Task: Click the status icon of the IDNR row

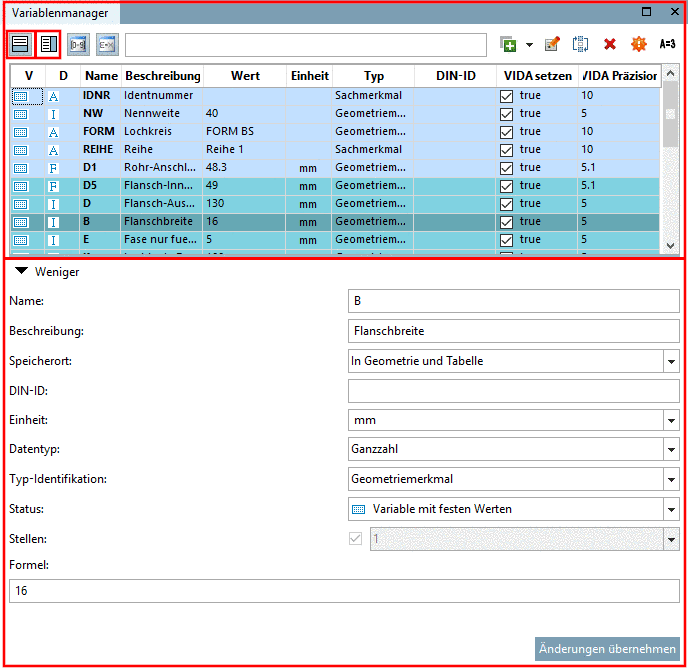Action: click(20, 96)
